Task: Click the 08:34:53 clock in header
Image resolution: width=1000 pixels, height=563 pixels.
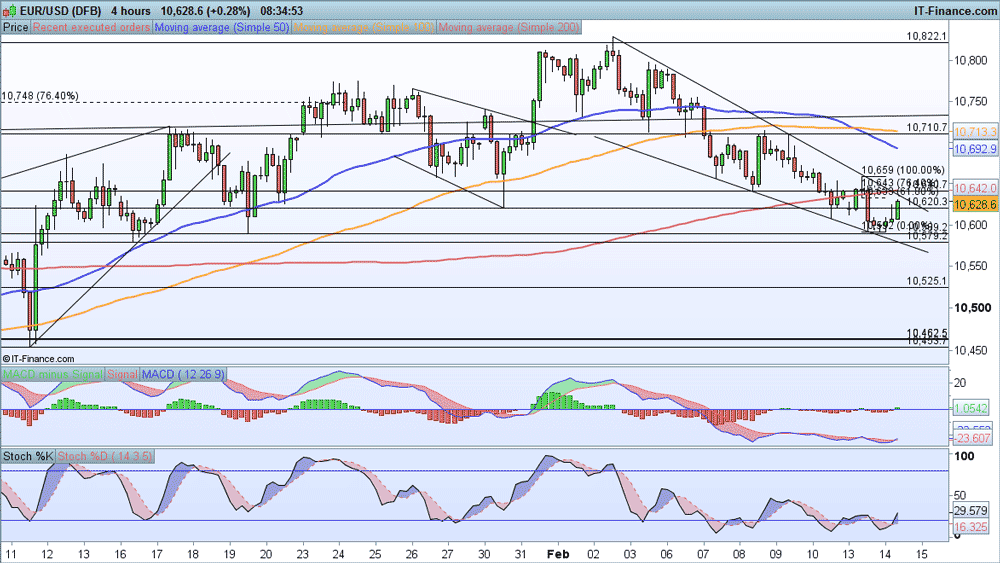Action: click(282, 11)
